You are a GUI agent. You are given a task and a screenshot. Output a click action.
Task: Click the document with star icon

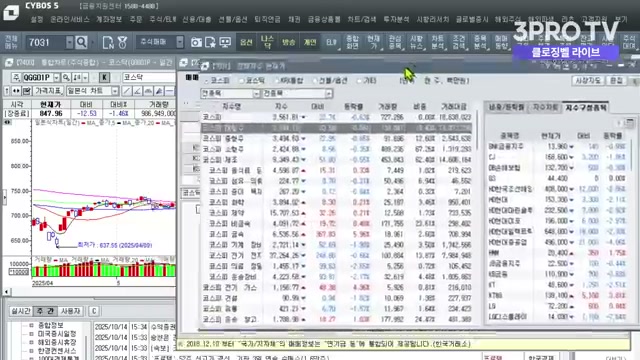211,42
